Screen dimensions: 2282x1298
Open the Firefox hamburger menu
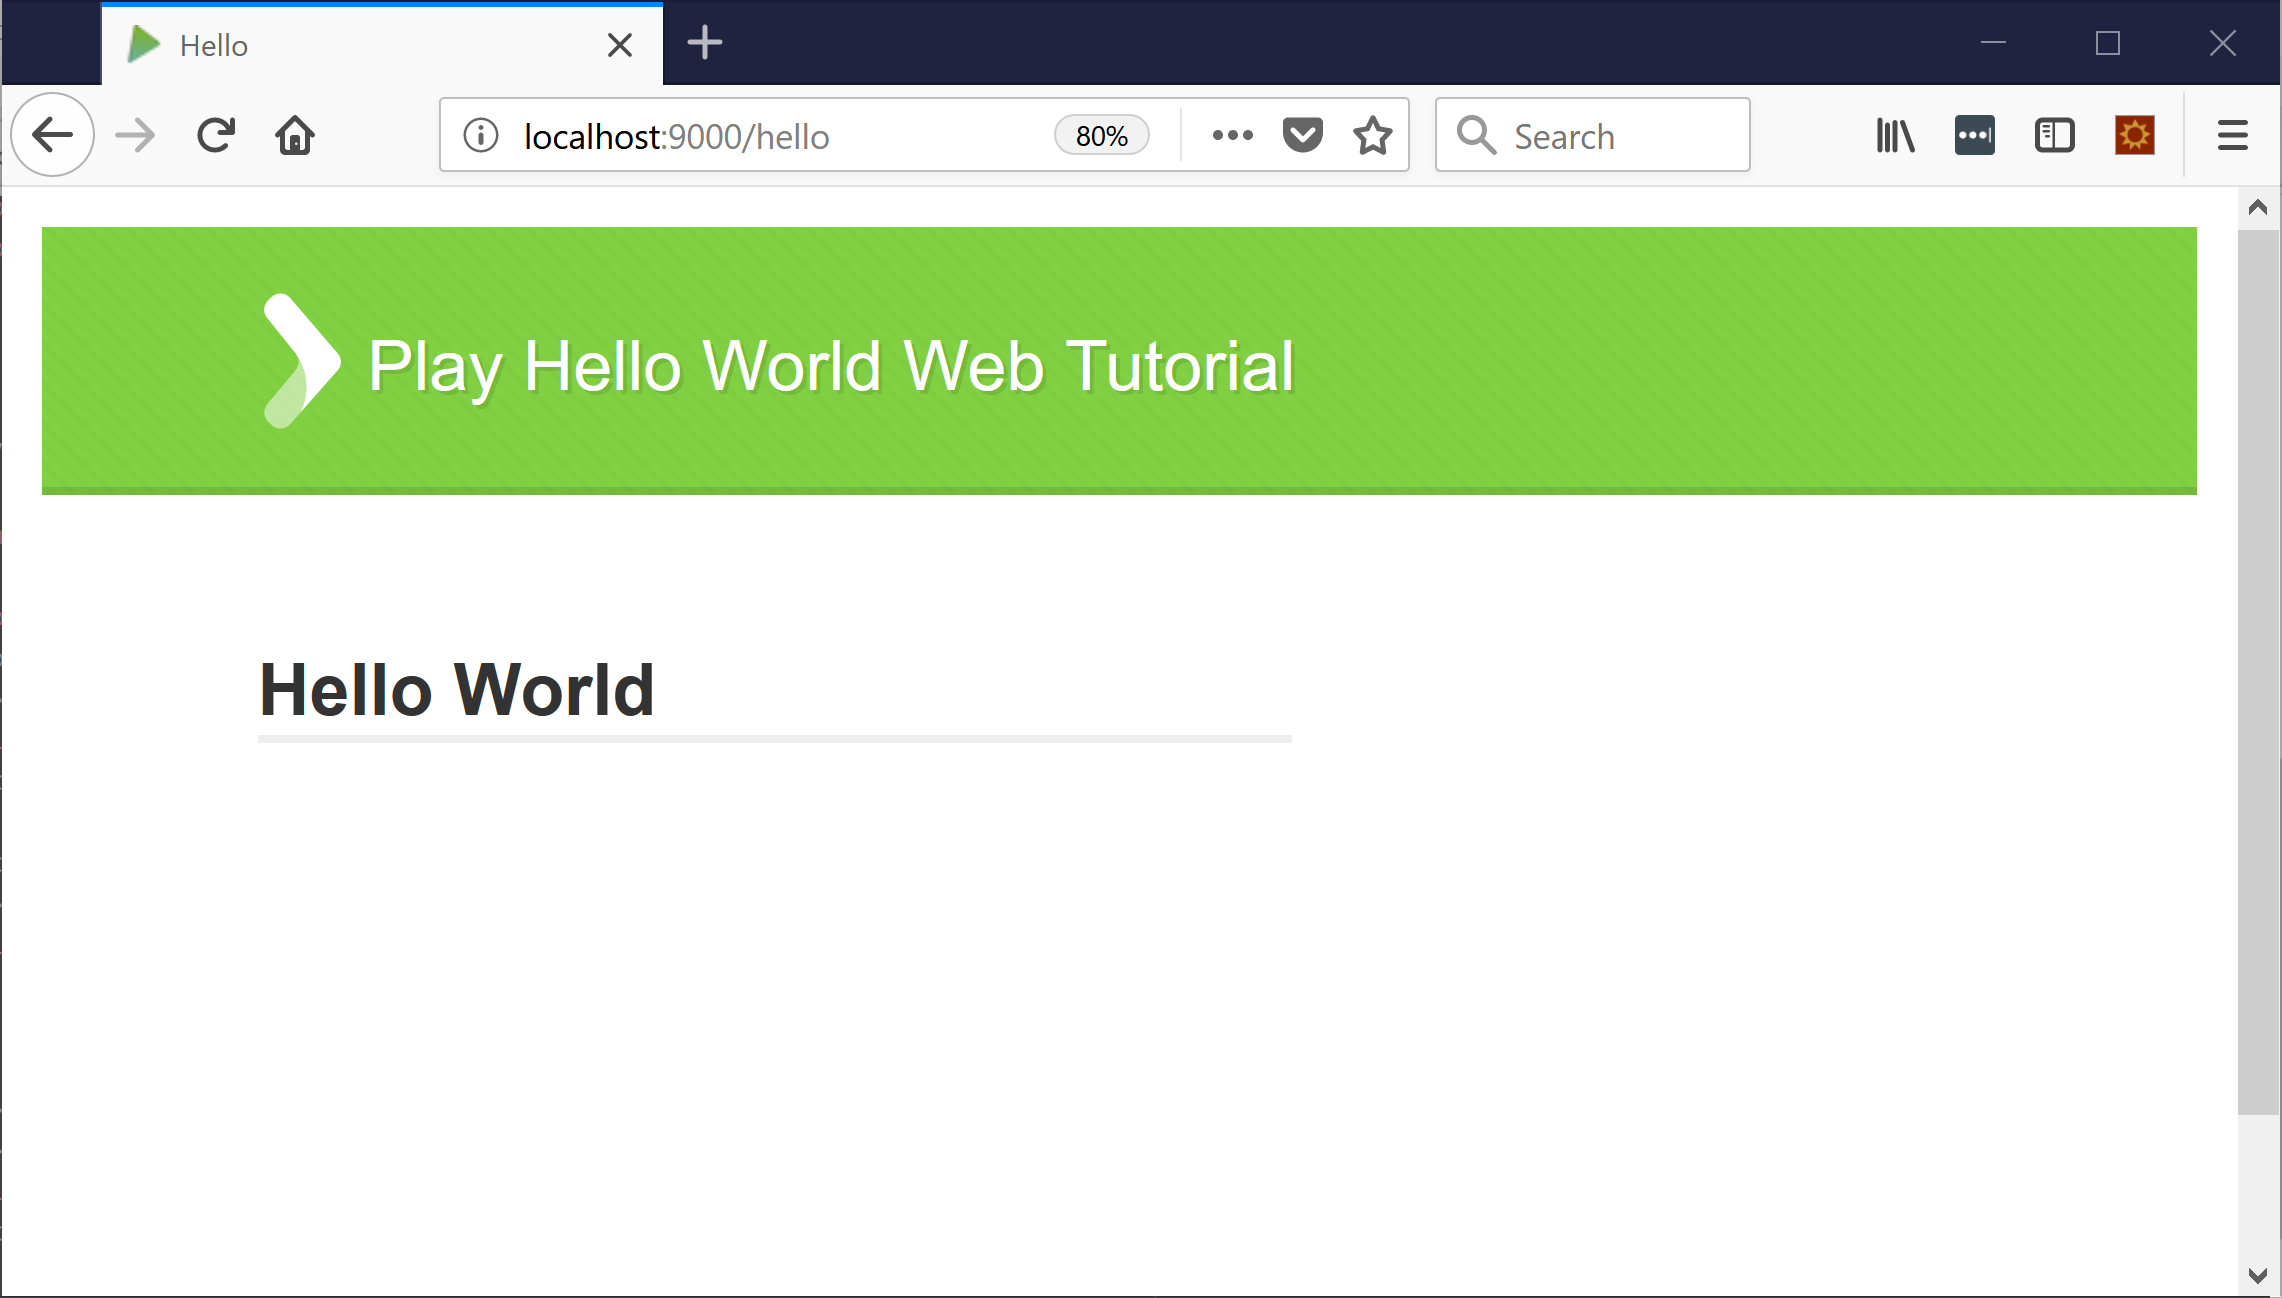2232,135
